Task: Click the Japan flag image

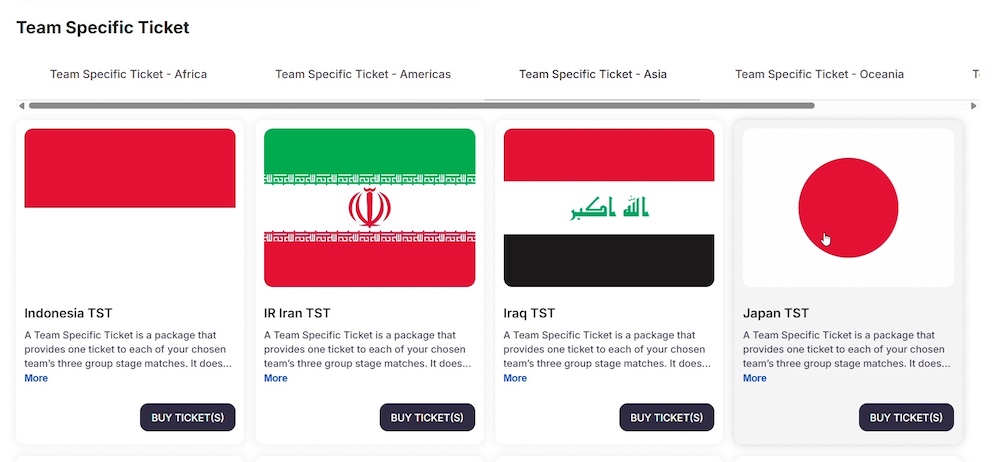Action: click(x=848, y=207)
